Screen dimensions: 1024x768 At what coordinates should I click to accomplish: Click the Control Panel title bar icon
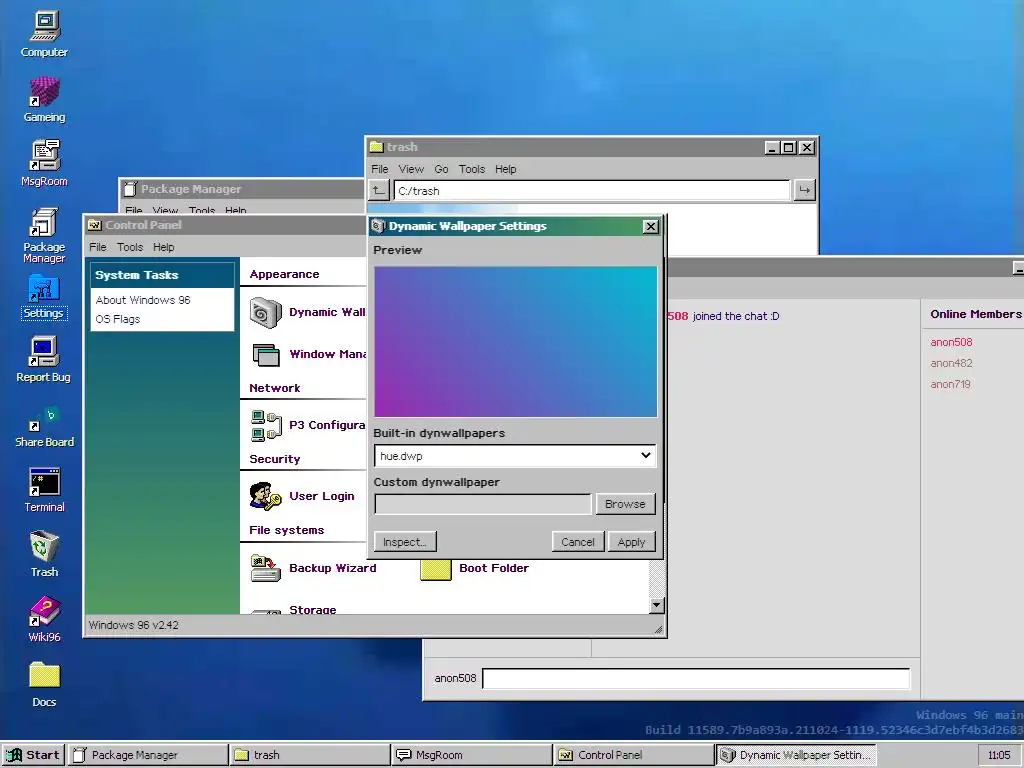[x=95, y=225]
